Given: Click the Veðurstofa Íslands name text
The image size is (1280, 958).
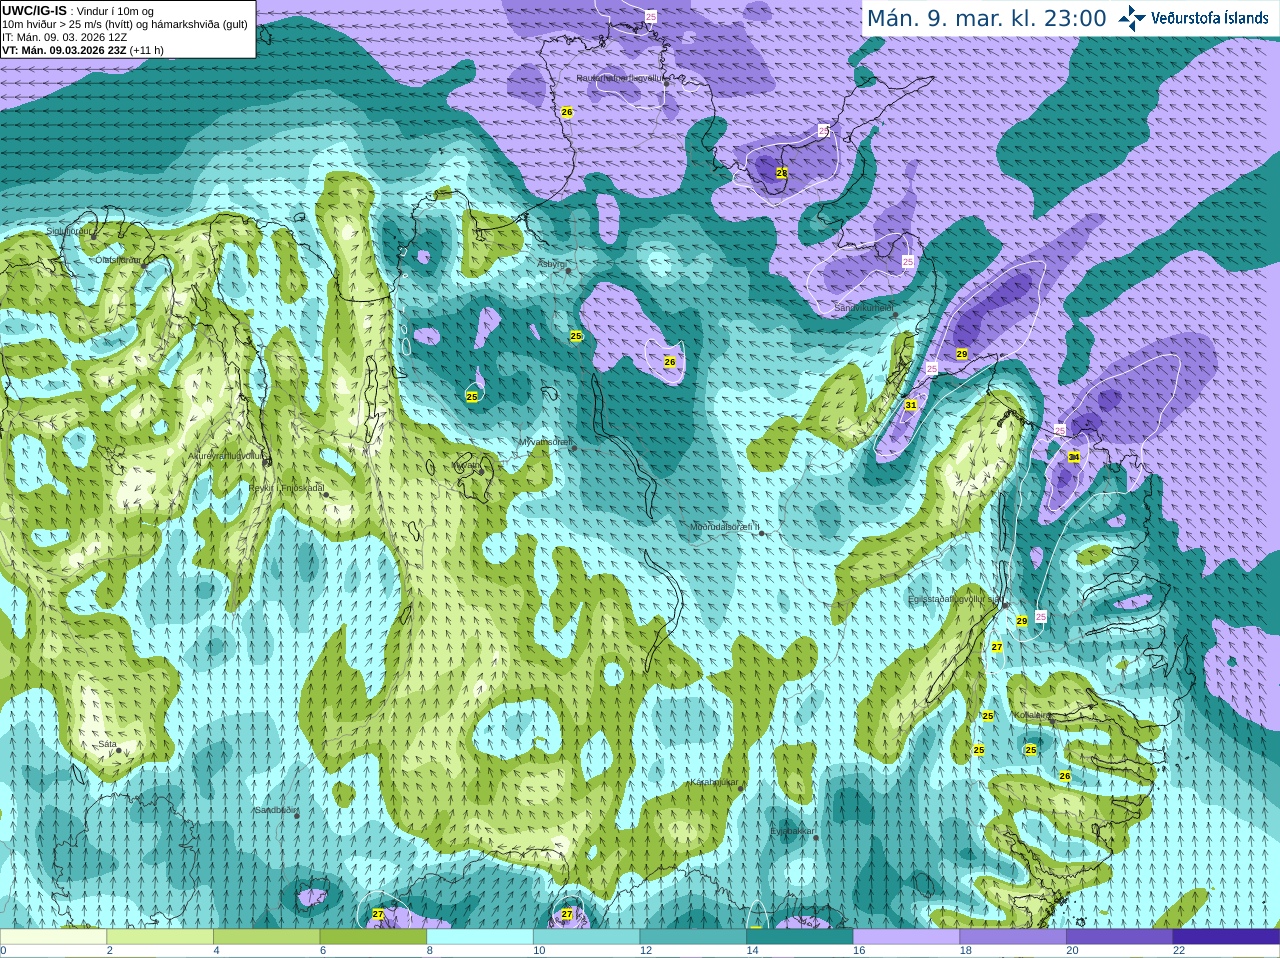Looking at the screenshot, I should point(1210,18).
